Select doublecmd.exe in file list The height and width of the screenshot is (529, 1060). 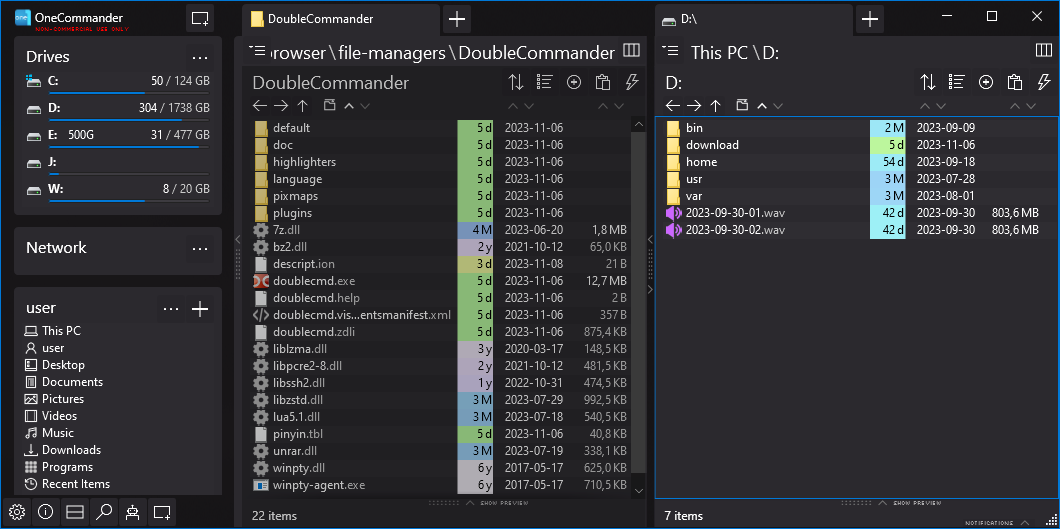tap(313, 281)
